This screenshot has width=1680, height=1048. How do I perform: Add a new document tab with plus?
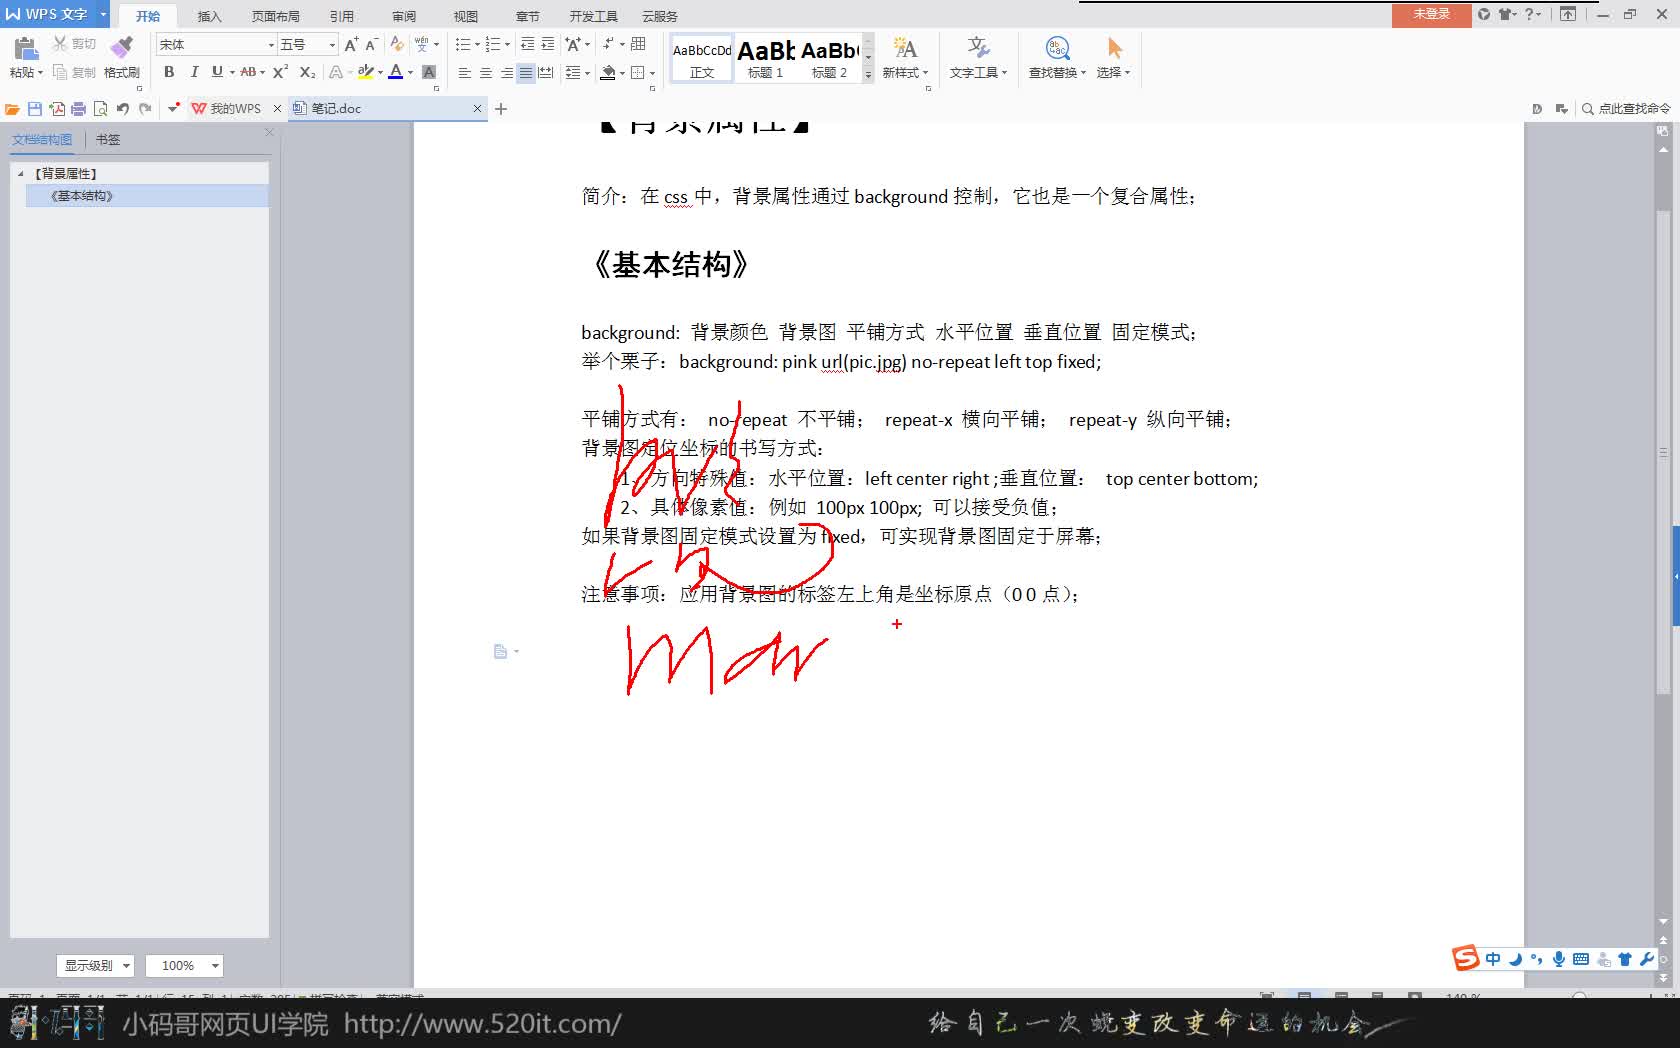[501, 109]
